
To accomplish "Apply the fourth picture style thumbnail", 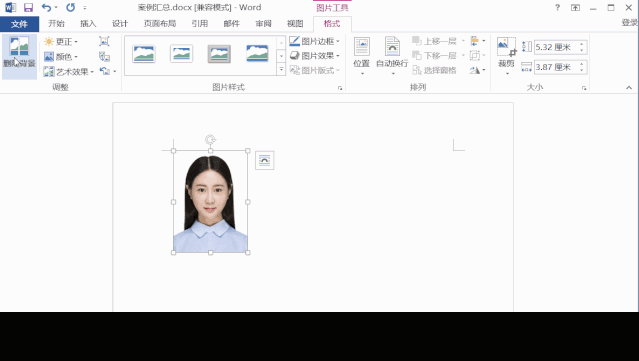I will point(257,54).
